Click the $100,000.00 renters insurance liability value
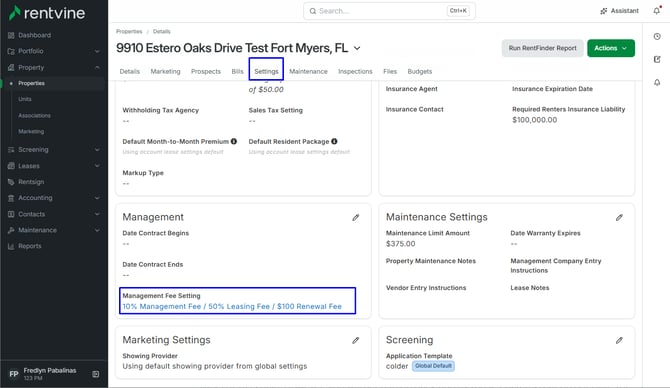The image size is (670, 388). point(535,120)
